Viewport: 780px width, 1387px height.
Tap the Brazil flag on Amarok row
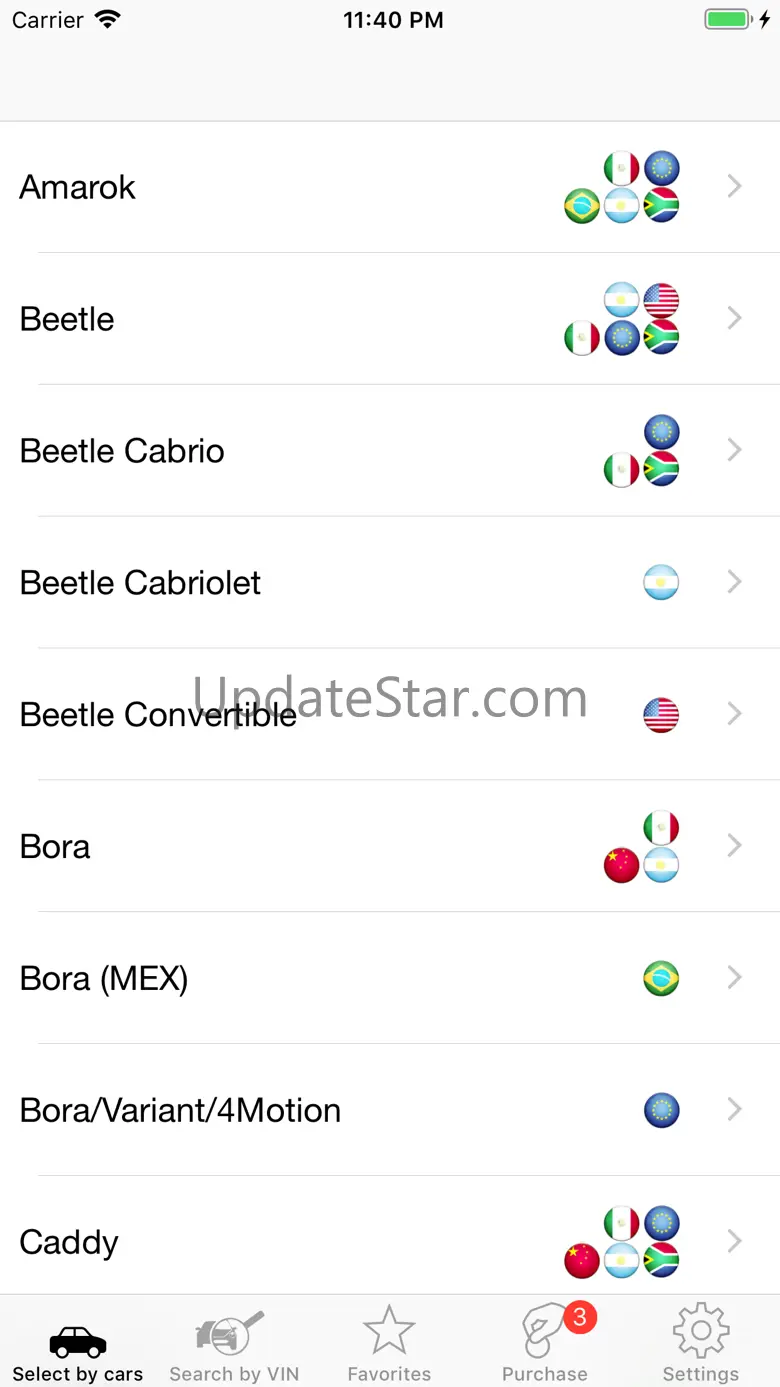coord(582,206)
